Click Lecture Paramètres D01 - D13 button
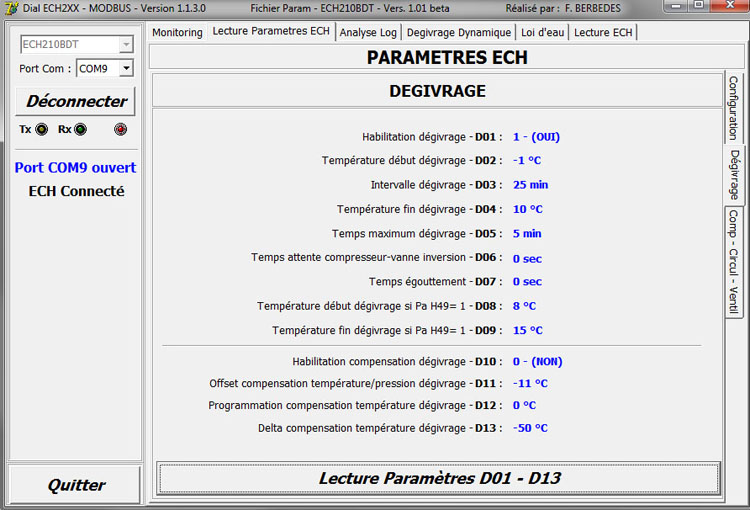 tap(439, 478)
